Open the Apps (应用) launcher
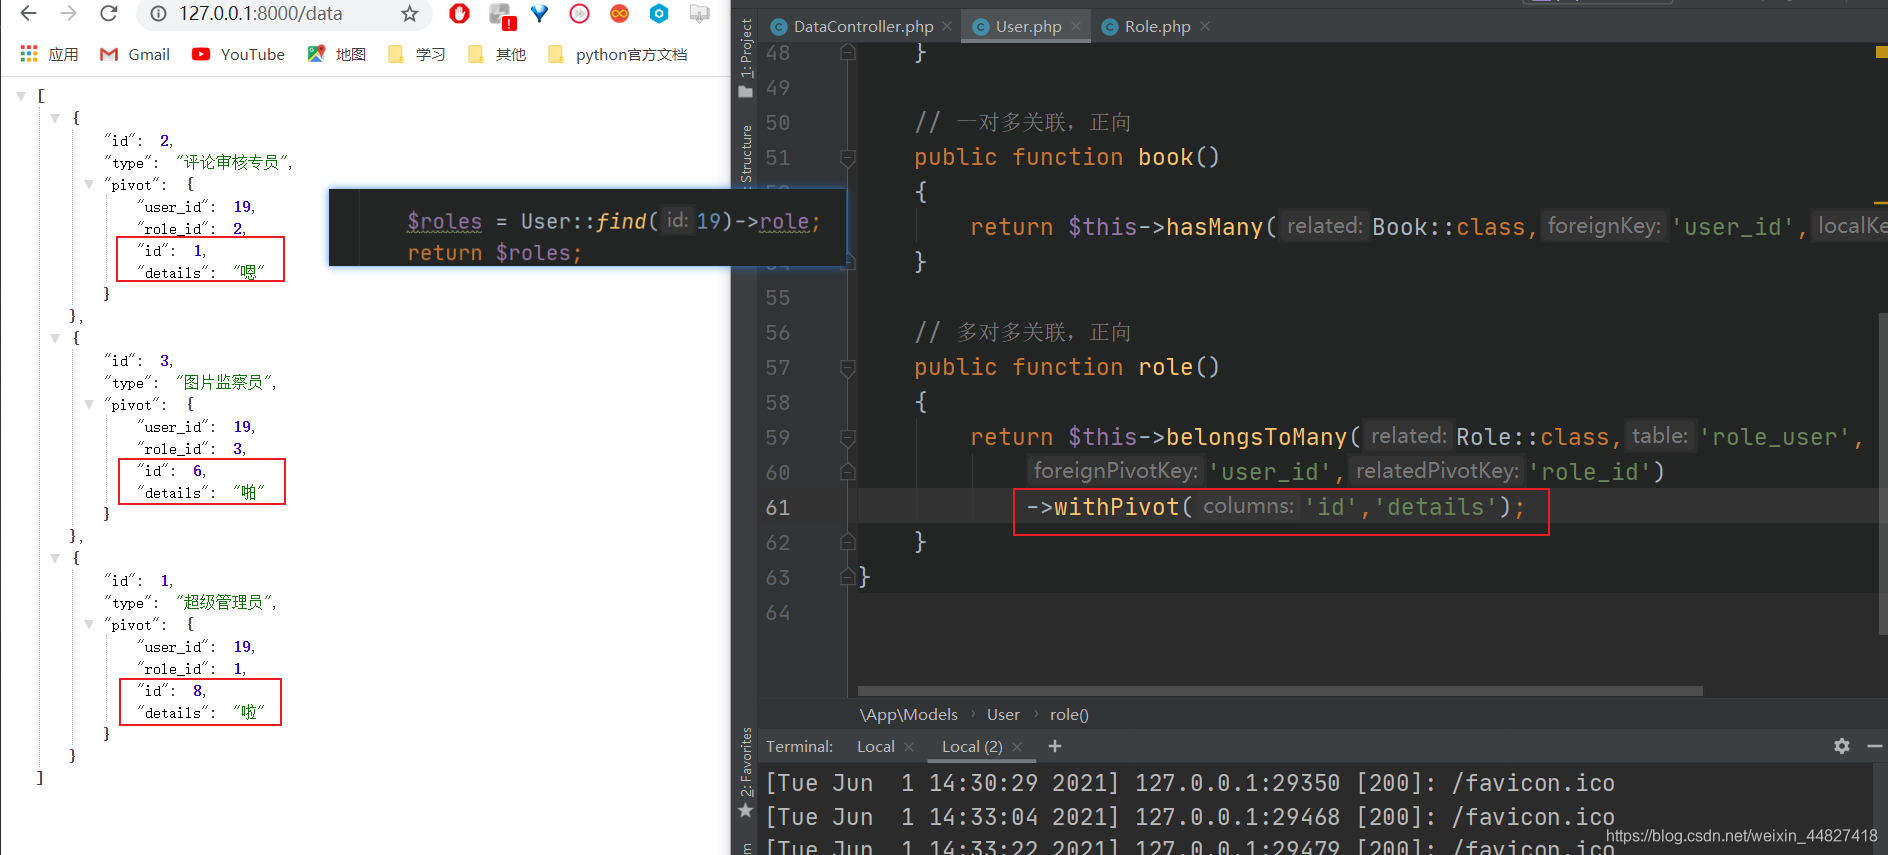1888x855 pixels. (49, 54)
